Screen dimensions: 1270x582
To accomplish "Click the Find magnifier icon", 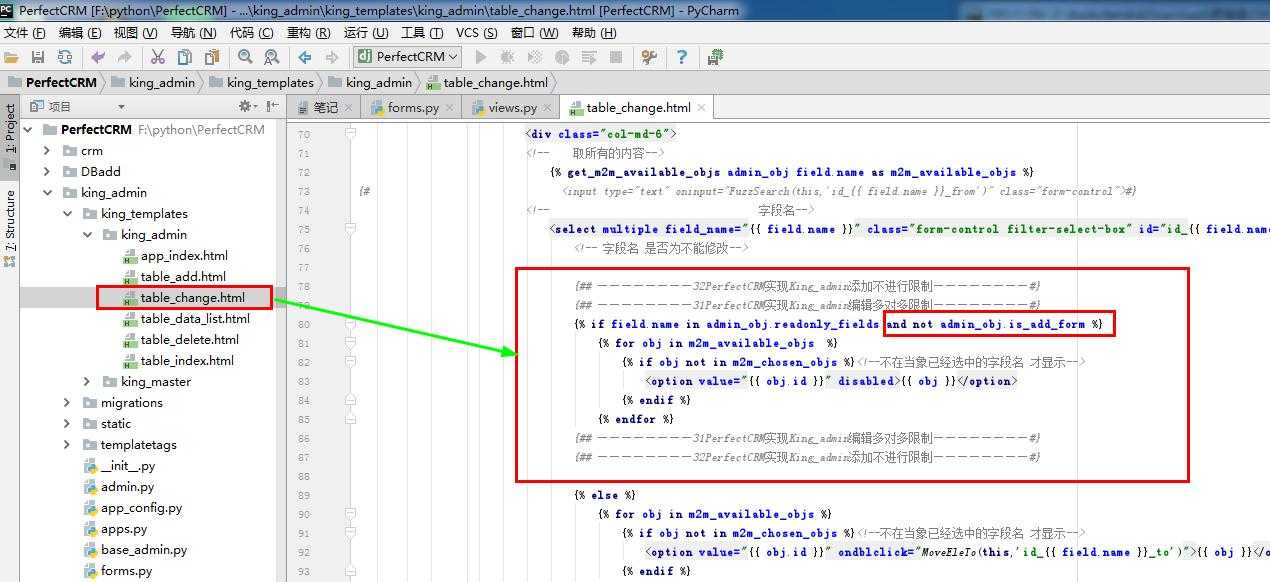I will click(245, 57).
